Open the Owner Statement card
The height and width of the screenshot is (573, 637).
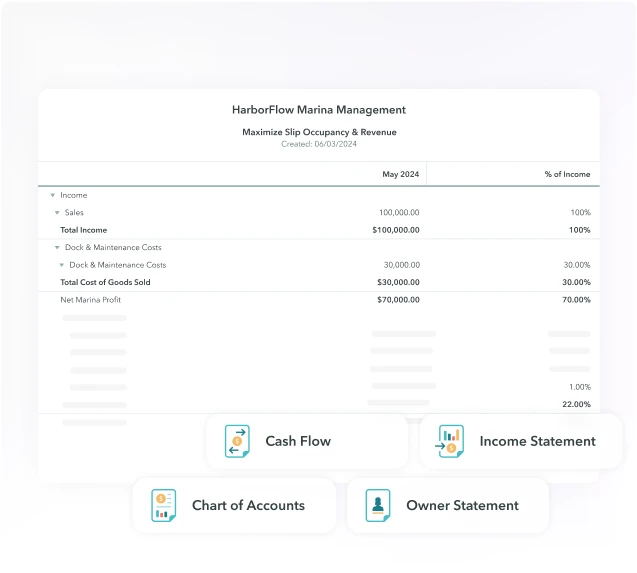(448, 505)
